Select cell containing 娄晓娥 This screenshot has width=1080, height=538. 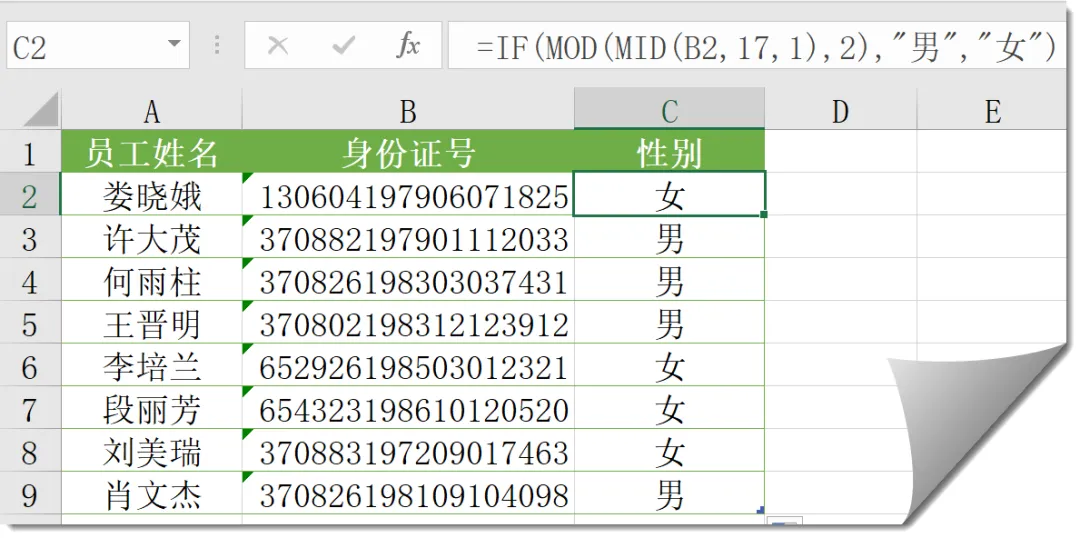pyautogui.click(x=152, y=194)
